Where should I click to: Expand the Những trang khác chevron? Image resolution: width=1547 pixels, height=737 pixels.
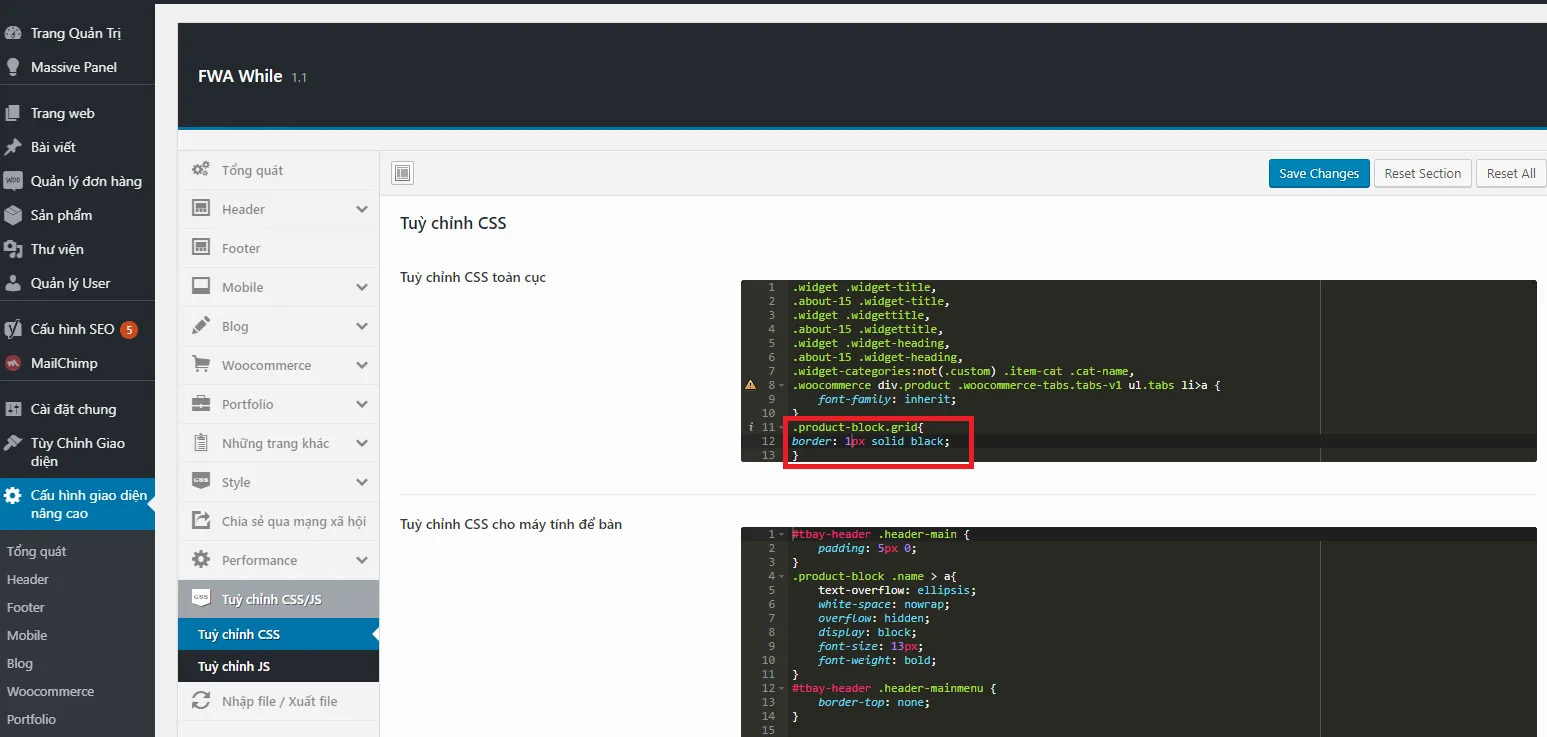pos(361,443)
